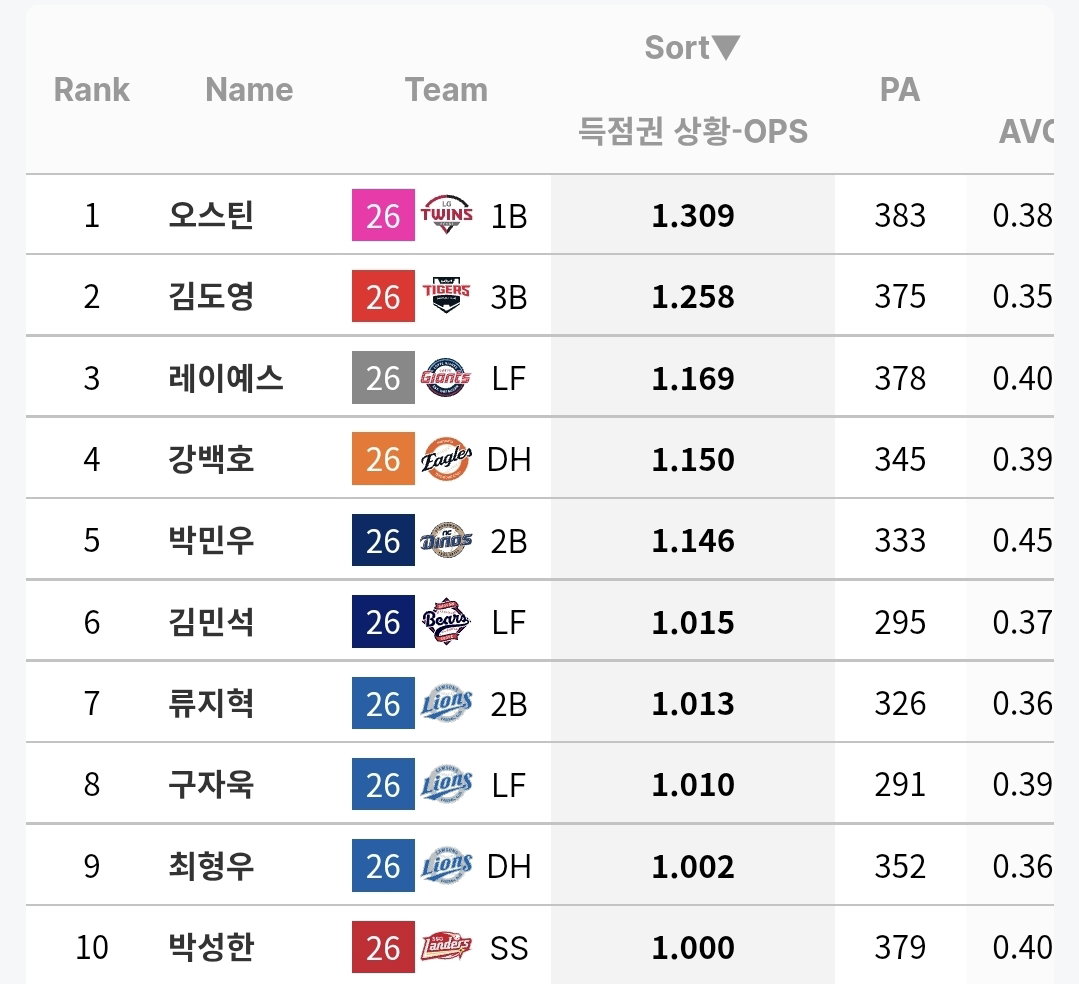Click the Name column header
Screen dimensions: 1079x984
point(249,89)
